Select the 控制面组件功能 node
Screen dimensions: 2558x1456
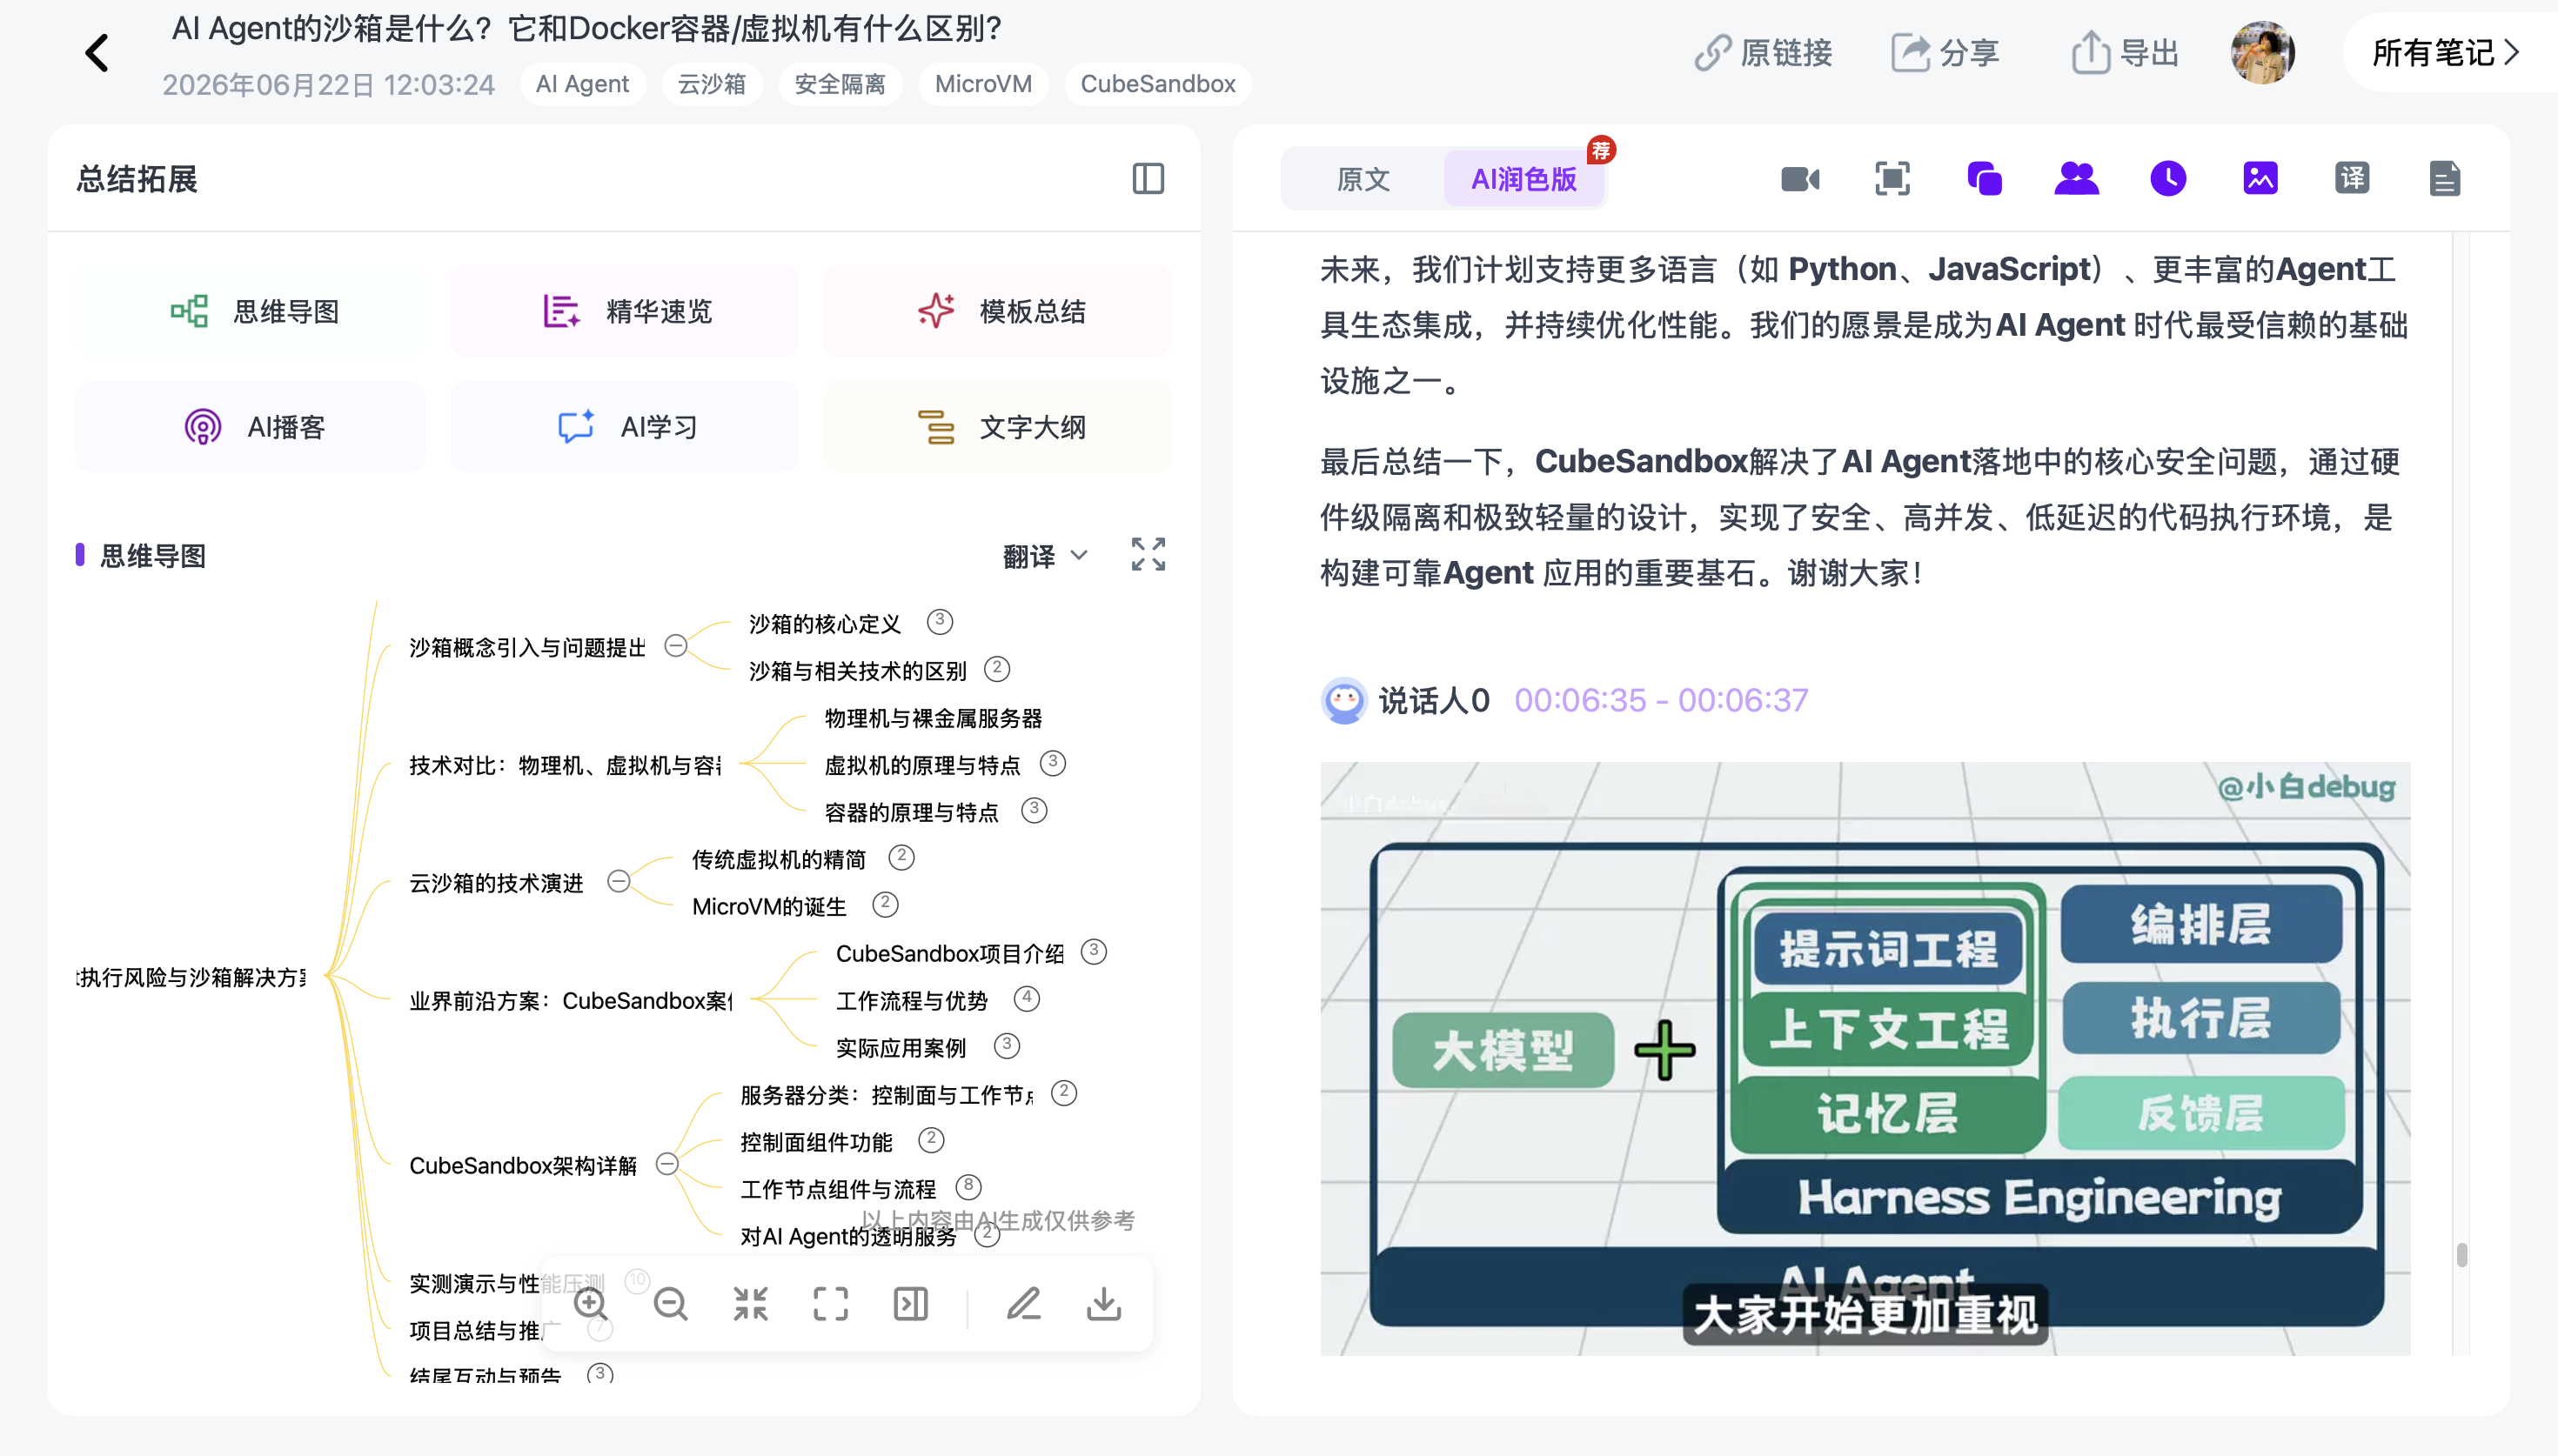pyautogui.click(x=816, y=1142)
